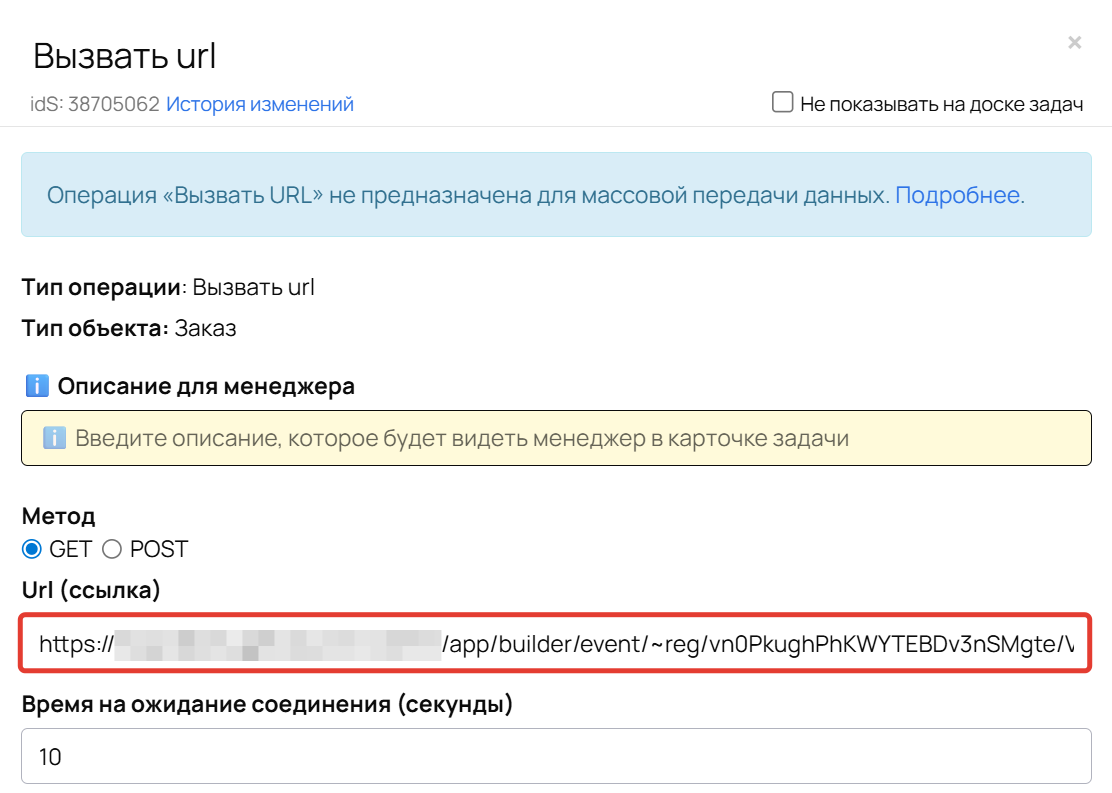The width and height of the screenshot is (1112, 793).
Task: Enable Не показывать на доске задач checkbox
Action: [782, 102]
